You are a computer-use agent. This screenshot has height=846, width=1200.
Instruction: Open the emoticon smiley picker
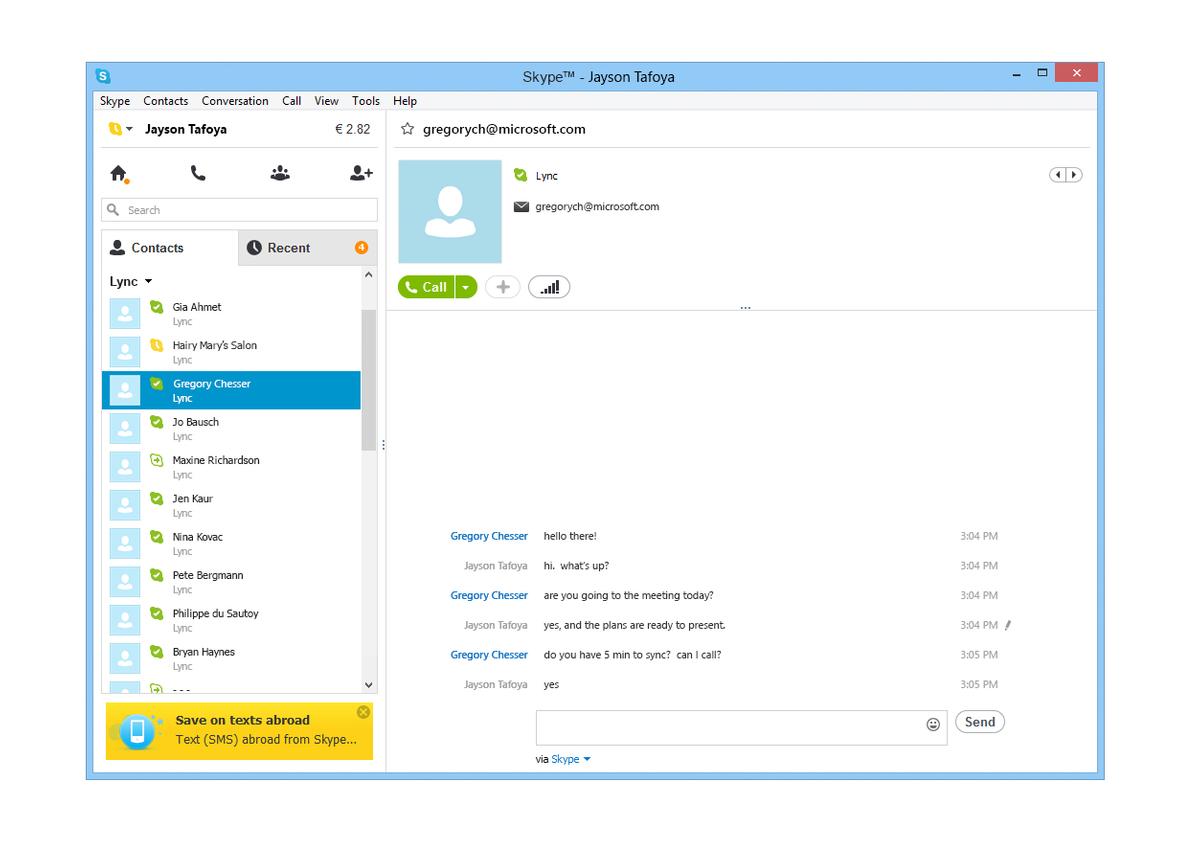point(933,725)
